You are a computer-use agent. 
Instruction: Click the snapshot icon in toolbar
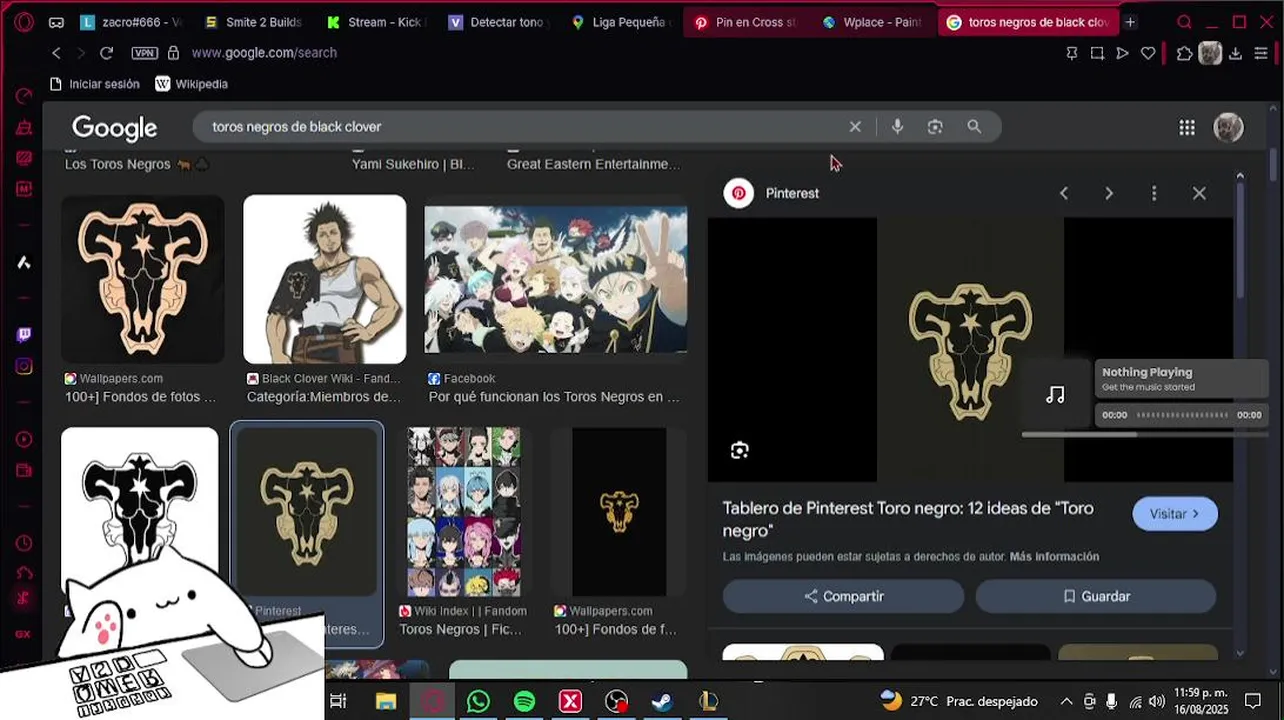(1097, 53)
